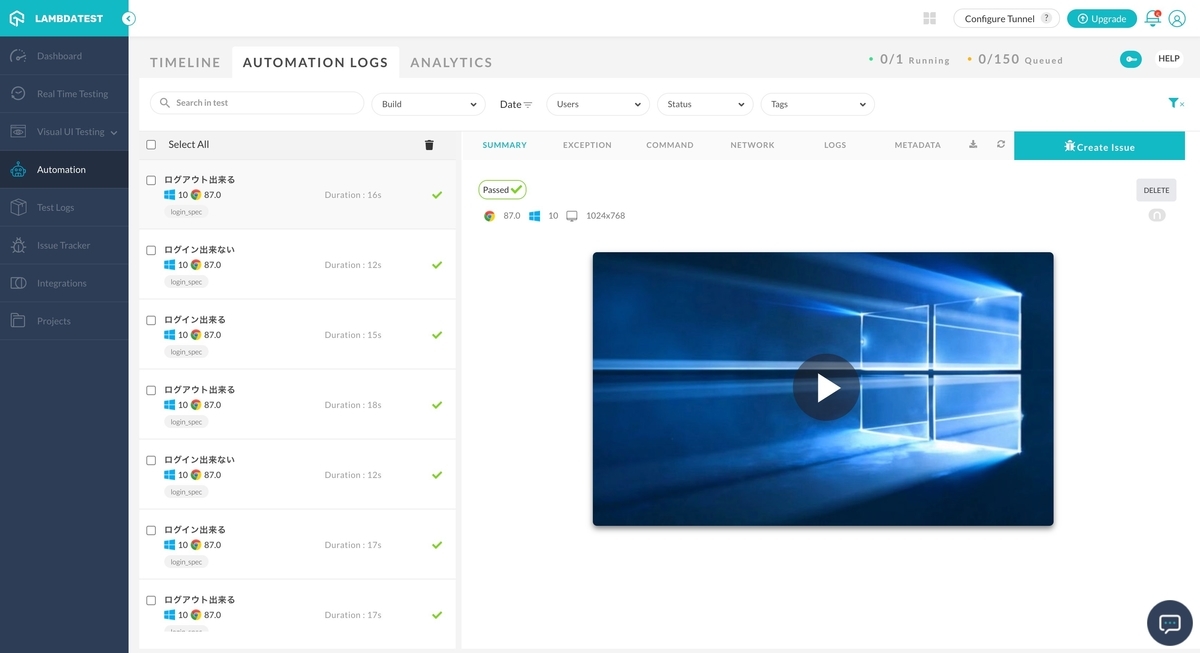
Task: Open the chat support bubble
Action: tap(1170, 624)
